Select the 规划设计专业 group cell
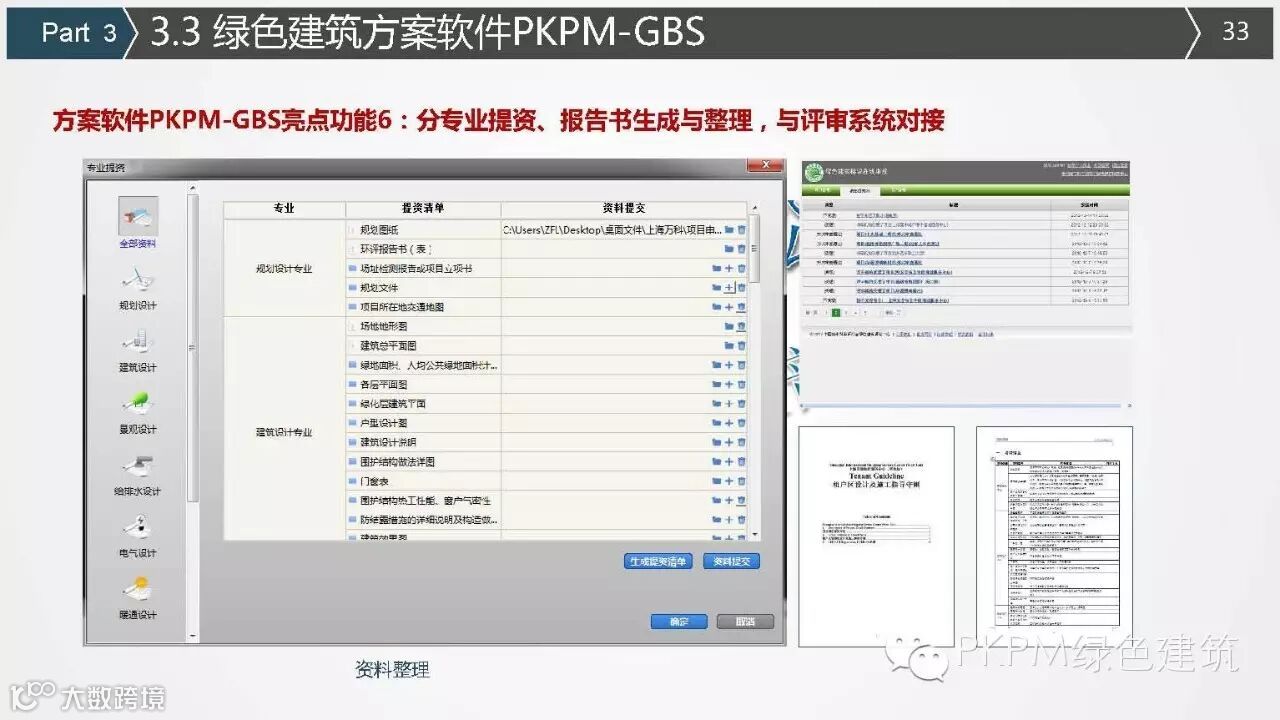This screenshot has width=1280, height=720. pyautogui.click(x=284, y=268)
